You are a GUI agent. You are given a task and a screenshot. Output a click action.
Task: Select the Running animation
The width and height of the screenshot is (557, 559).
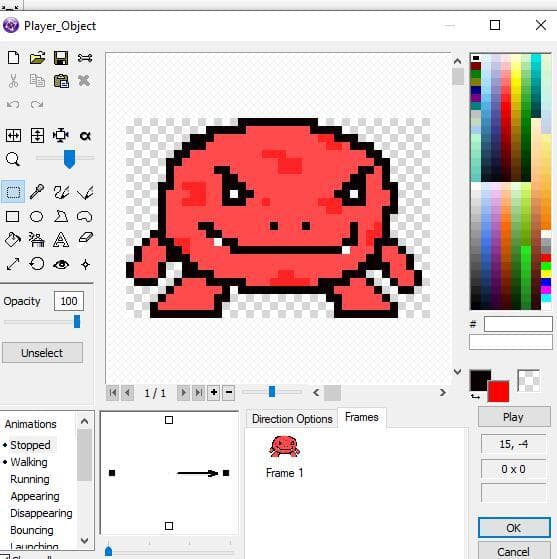coord(30,479)
